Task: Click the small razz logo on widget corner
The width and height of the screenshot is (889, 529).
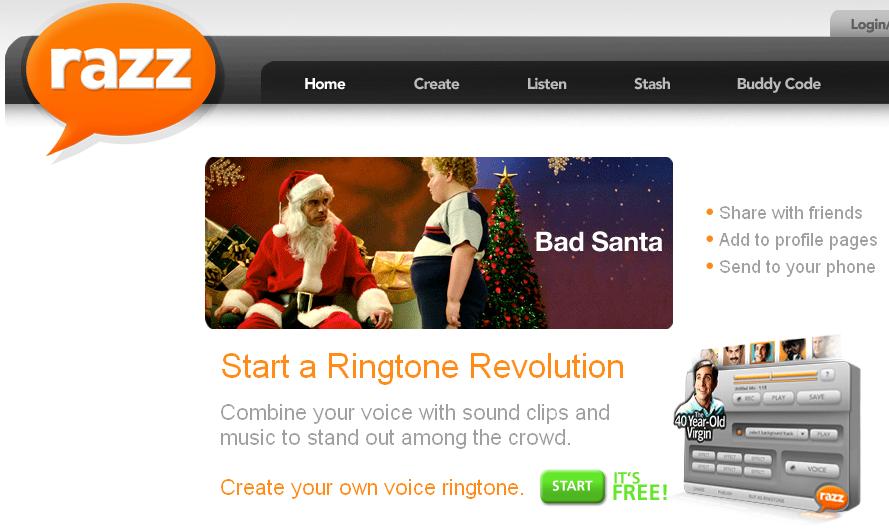Action: click(x=832, y=498)
